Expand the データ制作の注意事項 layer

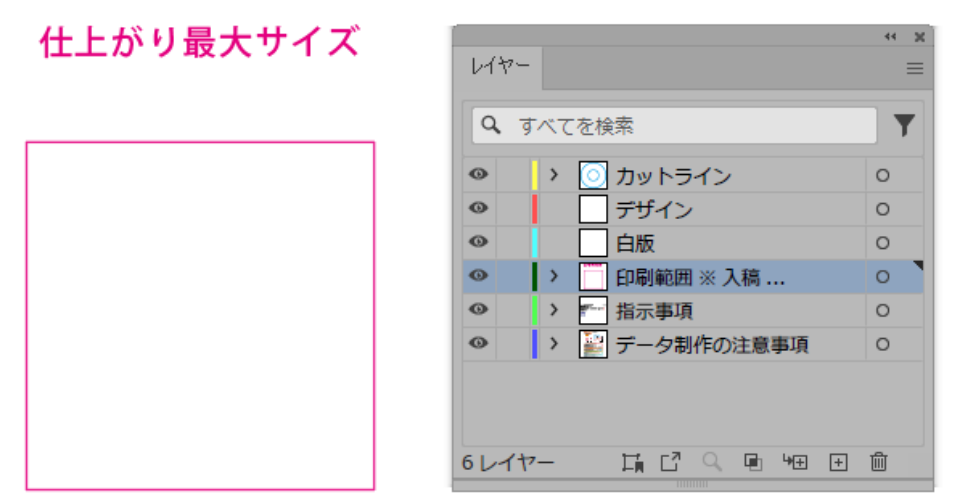tap(554, 343)
